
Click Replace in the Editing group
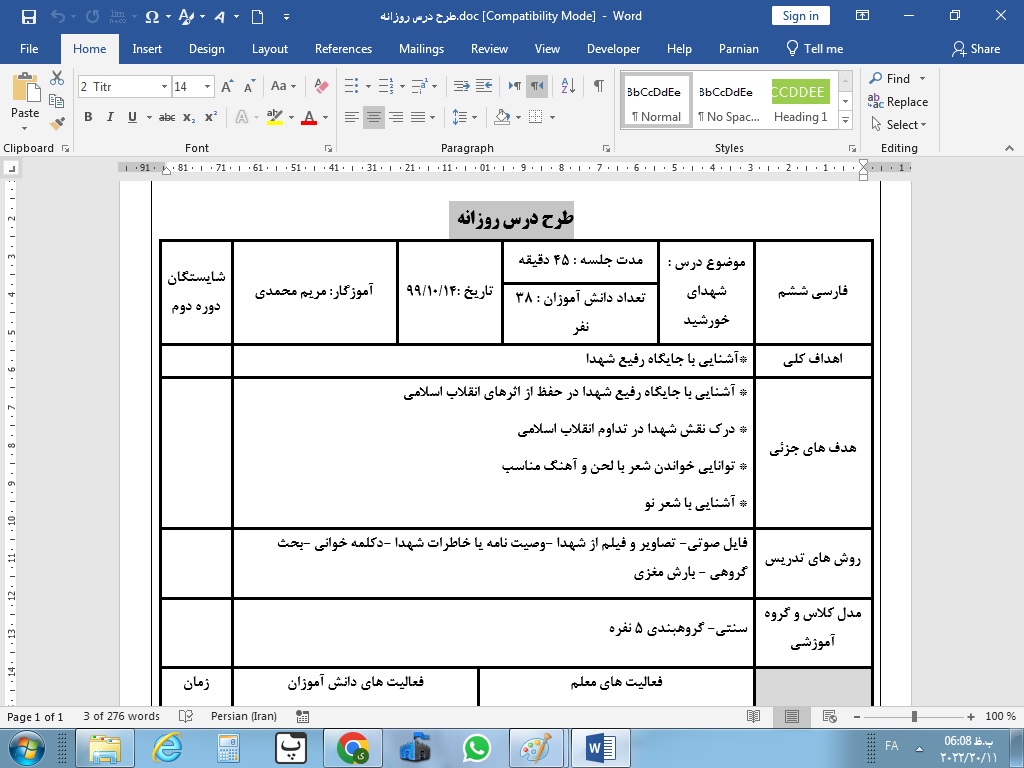898,101
